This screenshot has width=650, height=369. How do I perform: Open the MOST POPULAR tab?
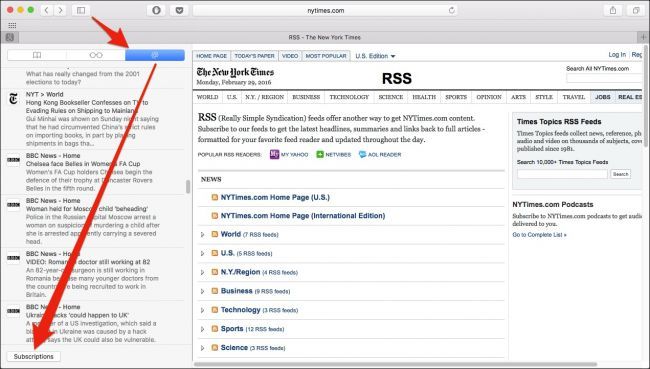(x=326, y=56)
